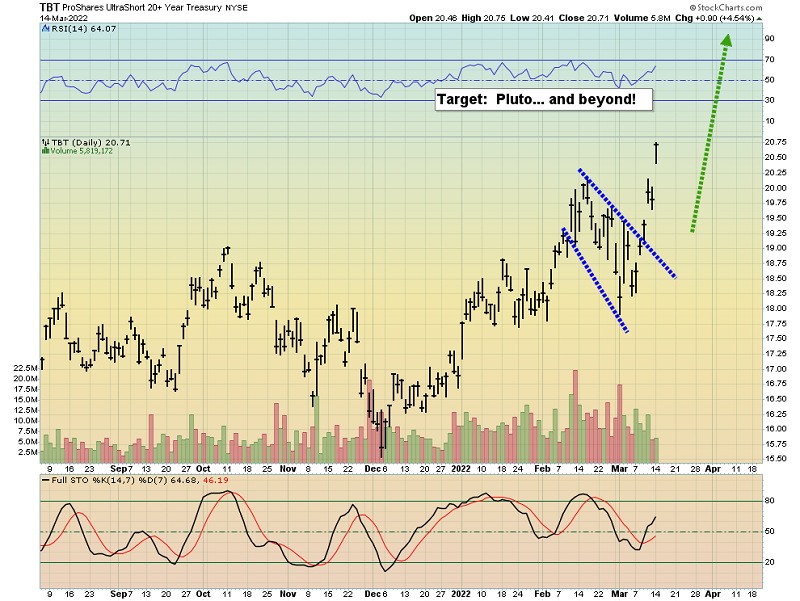Click the RSI 30 level label
Image resolution: width=800 pixels, height=601 pixels.
coord(769,101)
